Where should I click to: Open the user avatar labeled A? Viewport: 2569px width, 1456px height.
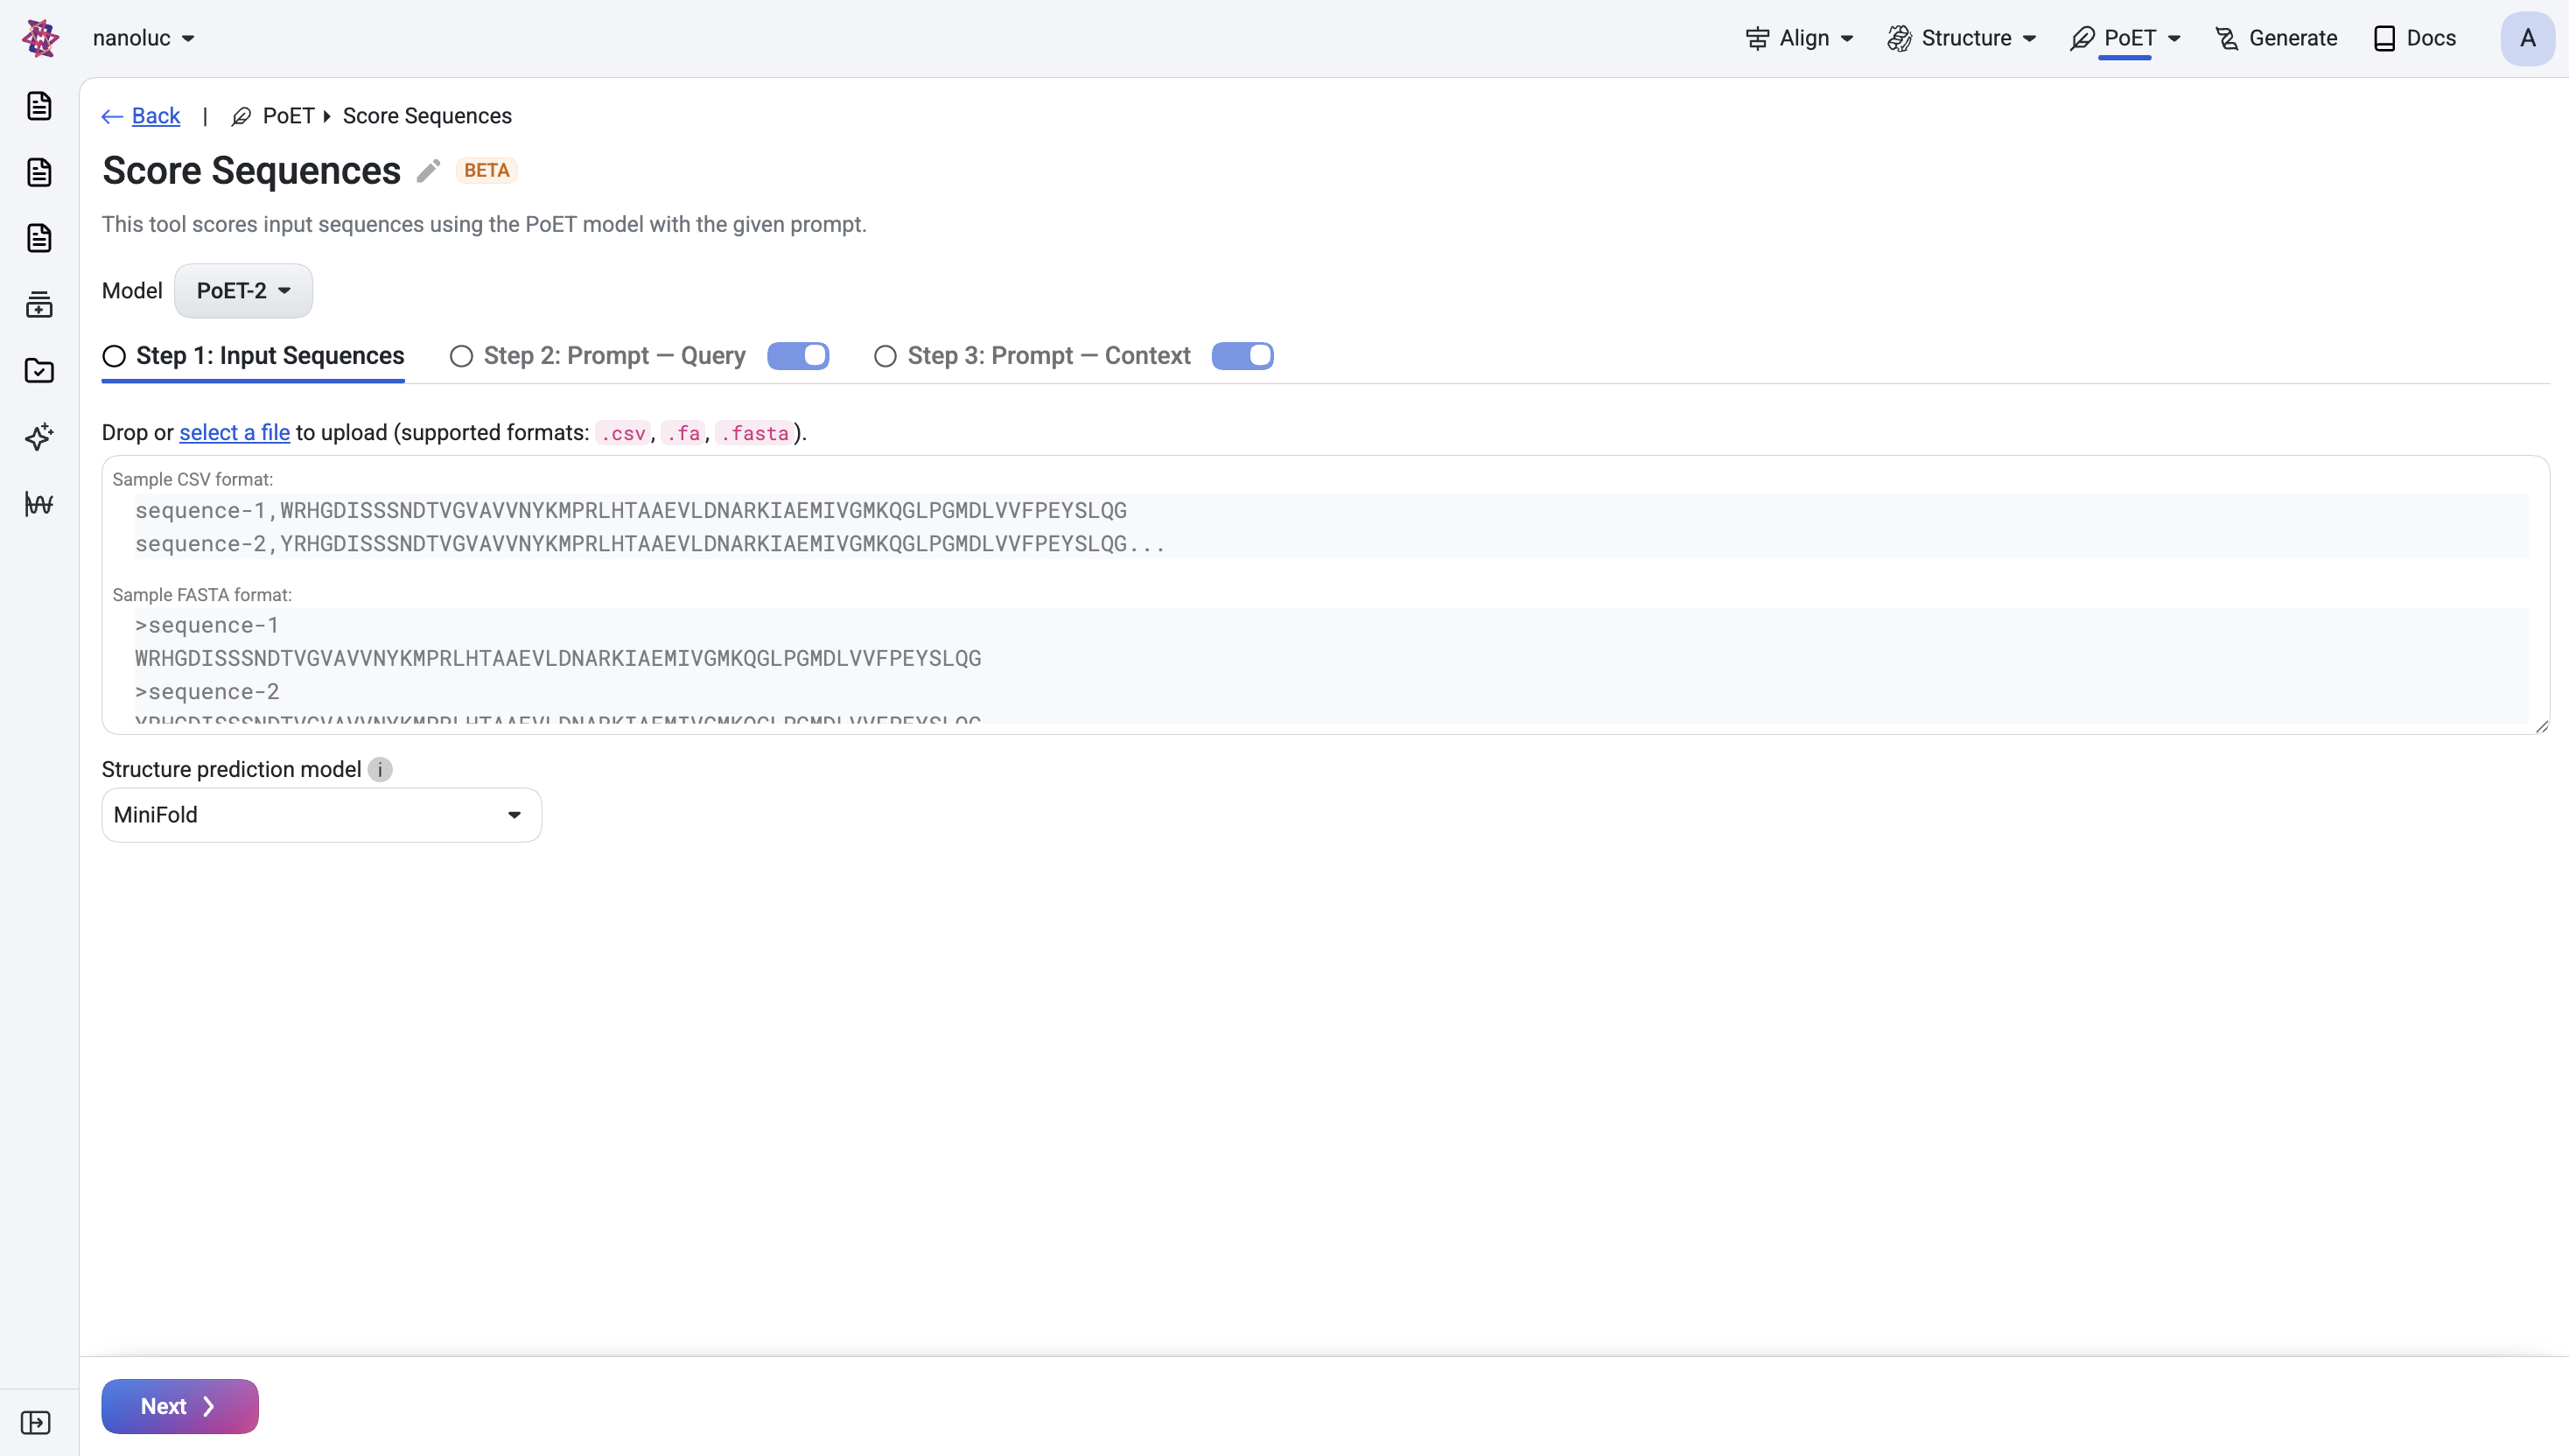pos(2527,38)
